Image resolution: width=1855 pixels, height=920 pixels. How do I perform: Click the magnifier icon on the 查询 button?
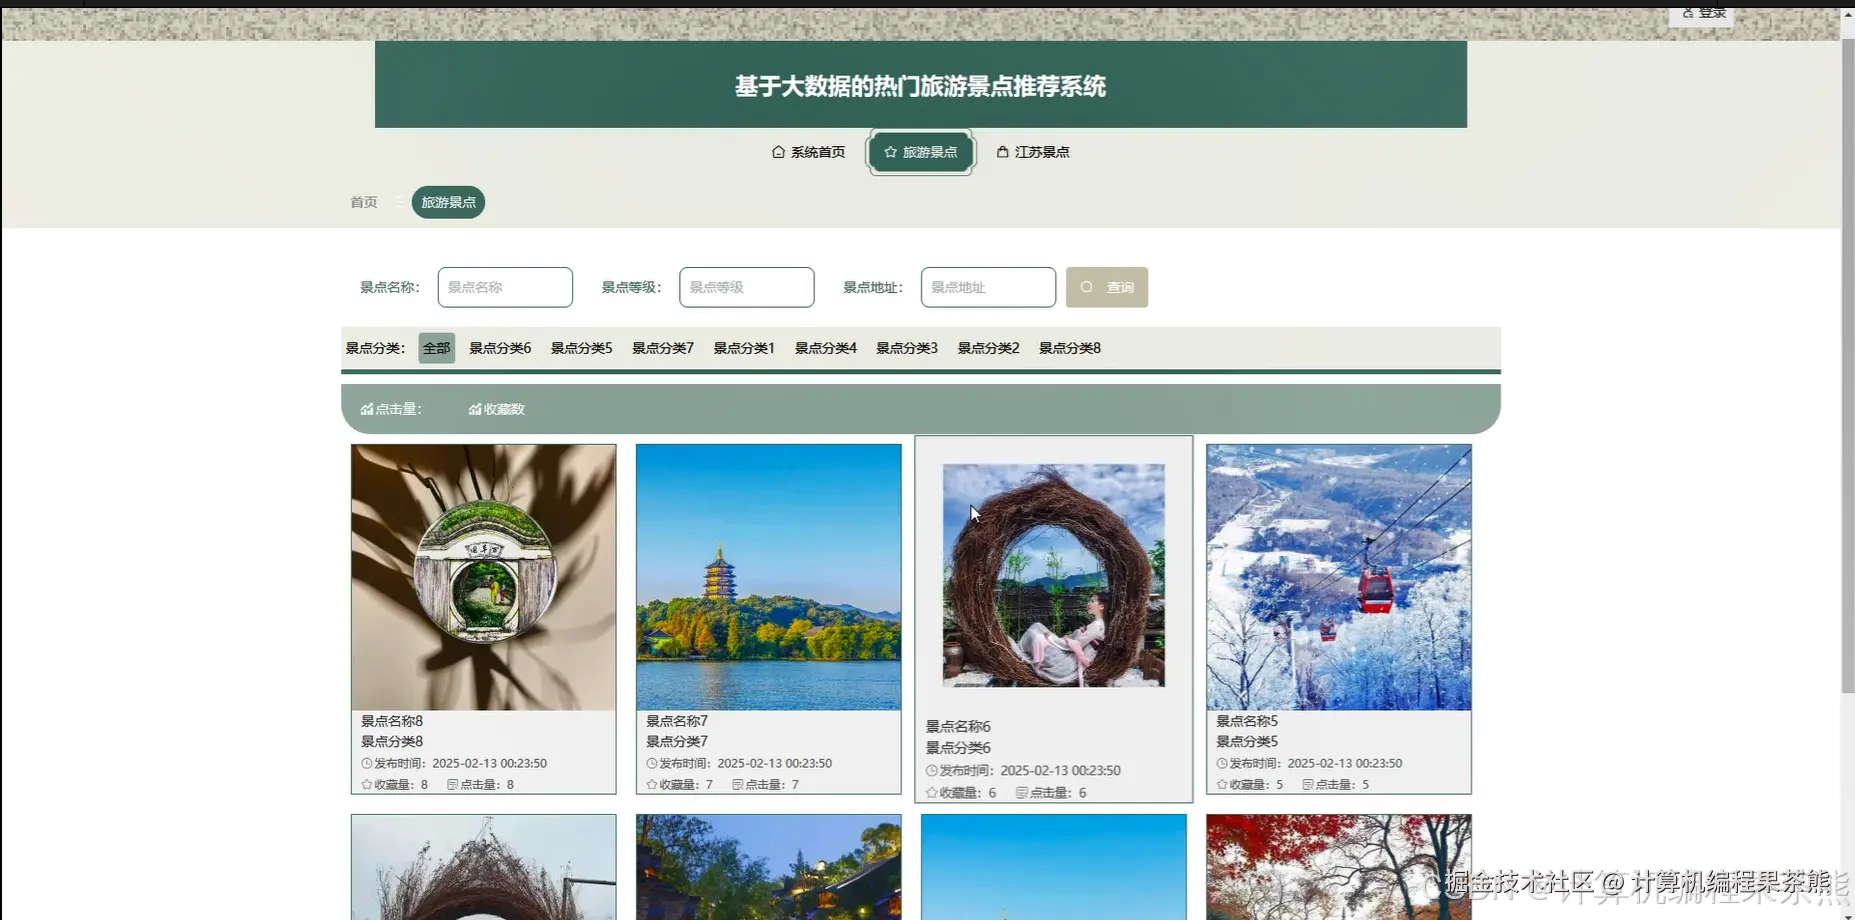[1087, 287]
